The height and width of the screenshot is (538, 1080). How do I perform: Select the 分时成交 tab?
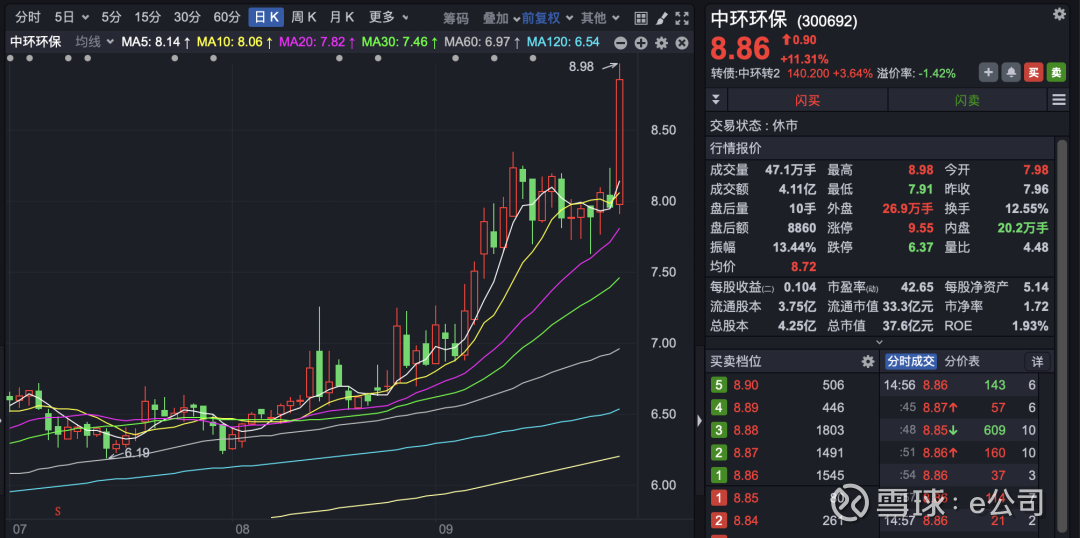click(x=911, y=362)
